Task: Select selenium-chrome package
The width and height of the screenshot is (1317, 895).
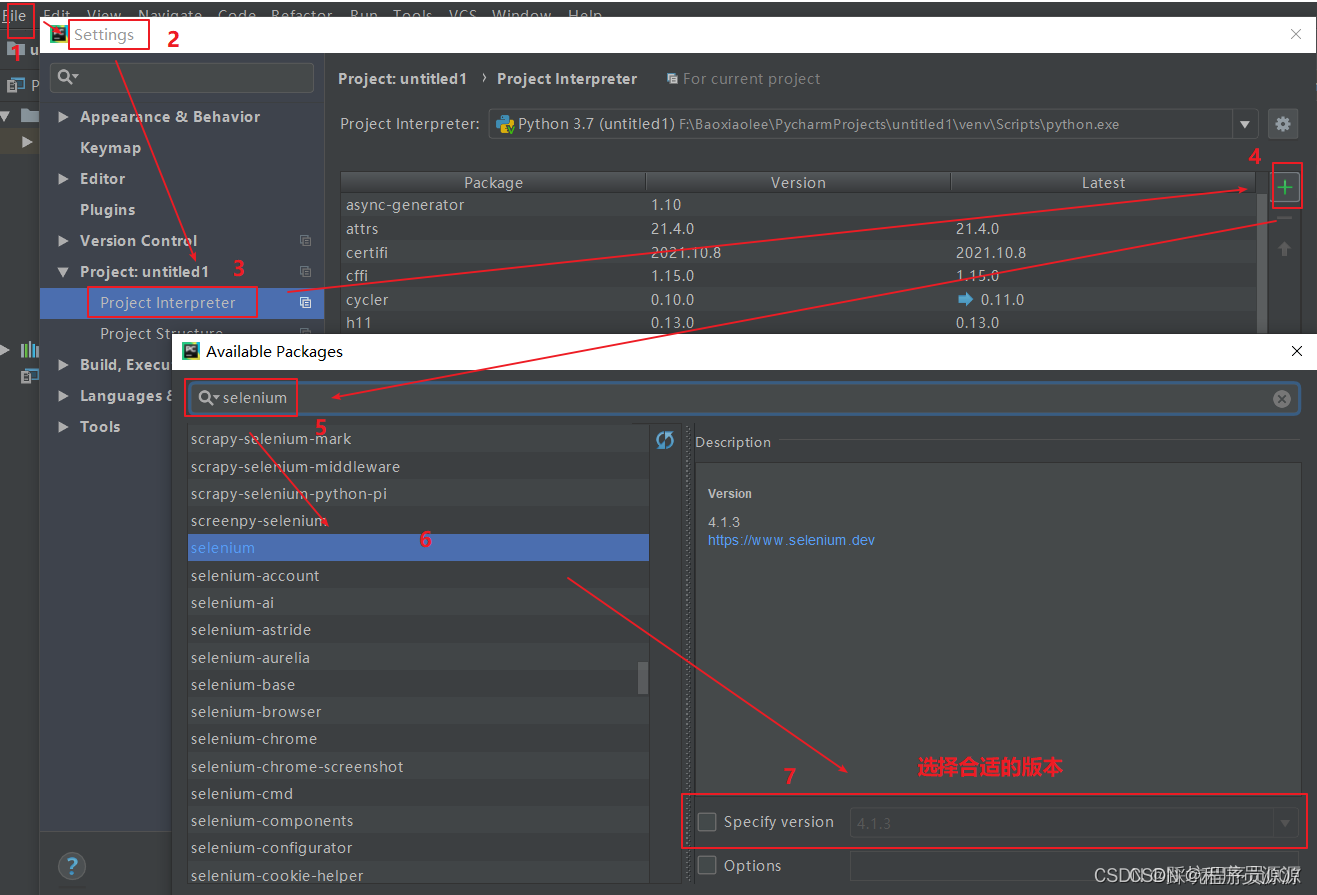Action: pos(418,739)
